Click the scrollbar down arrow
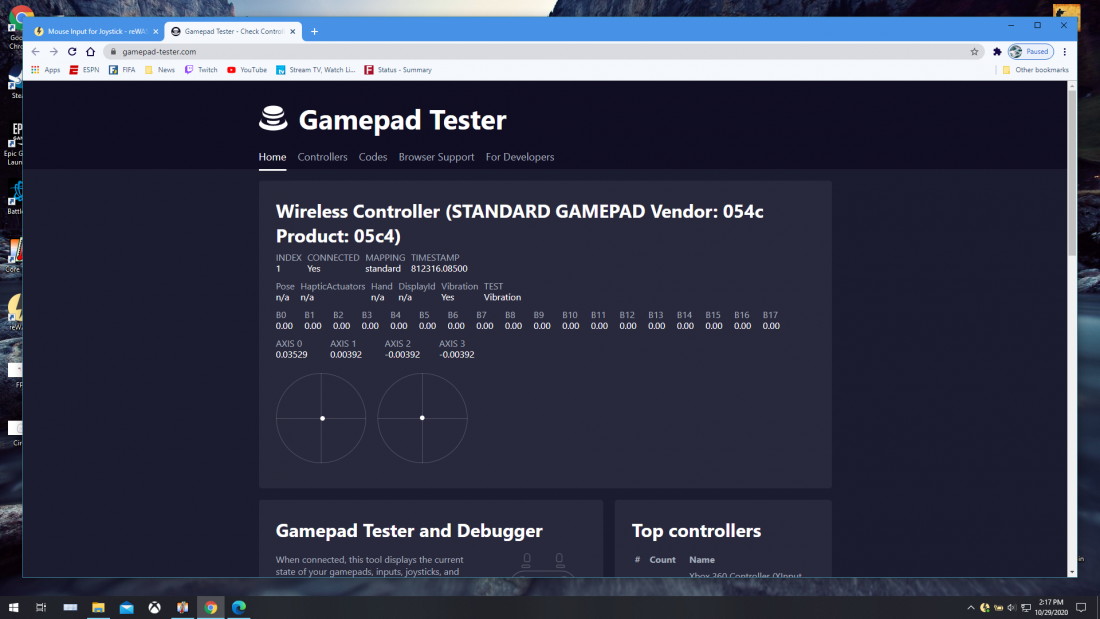 (1071, 572)
